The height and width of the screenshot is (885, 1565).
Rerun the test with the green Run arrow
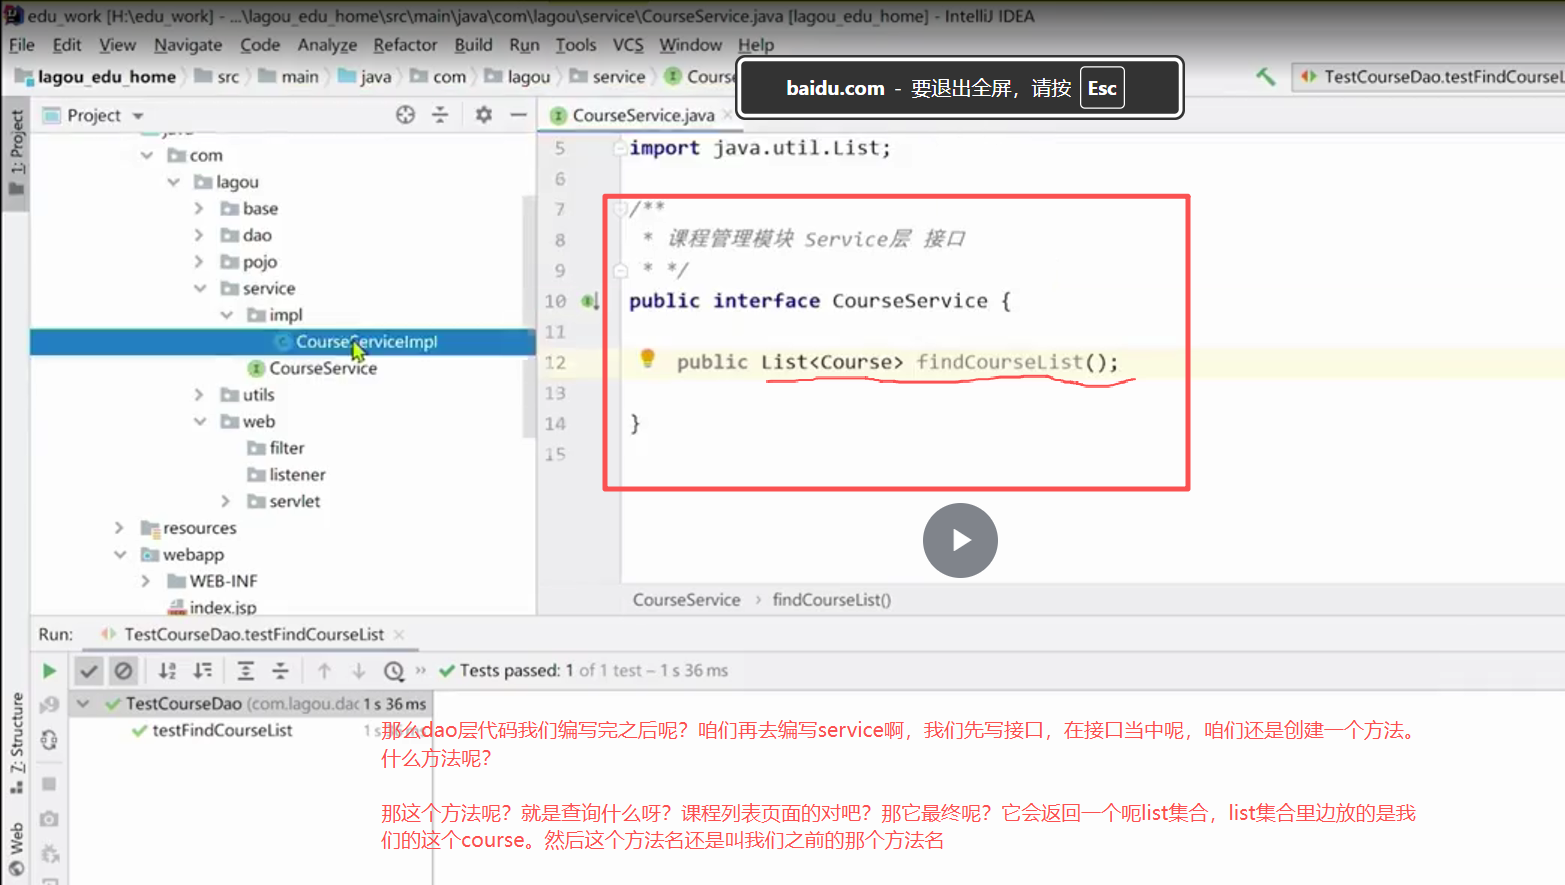click(x=49, y=671)
